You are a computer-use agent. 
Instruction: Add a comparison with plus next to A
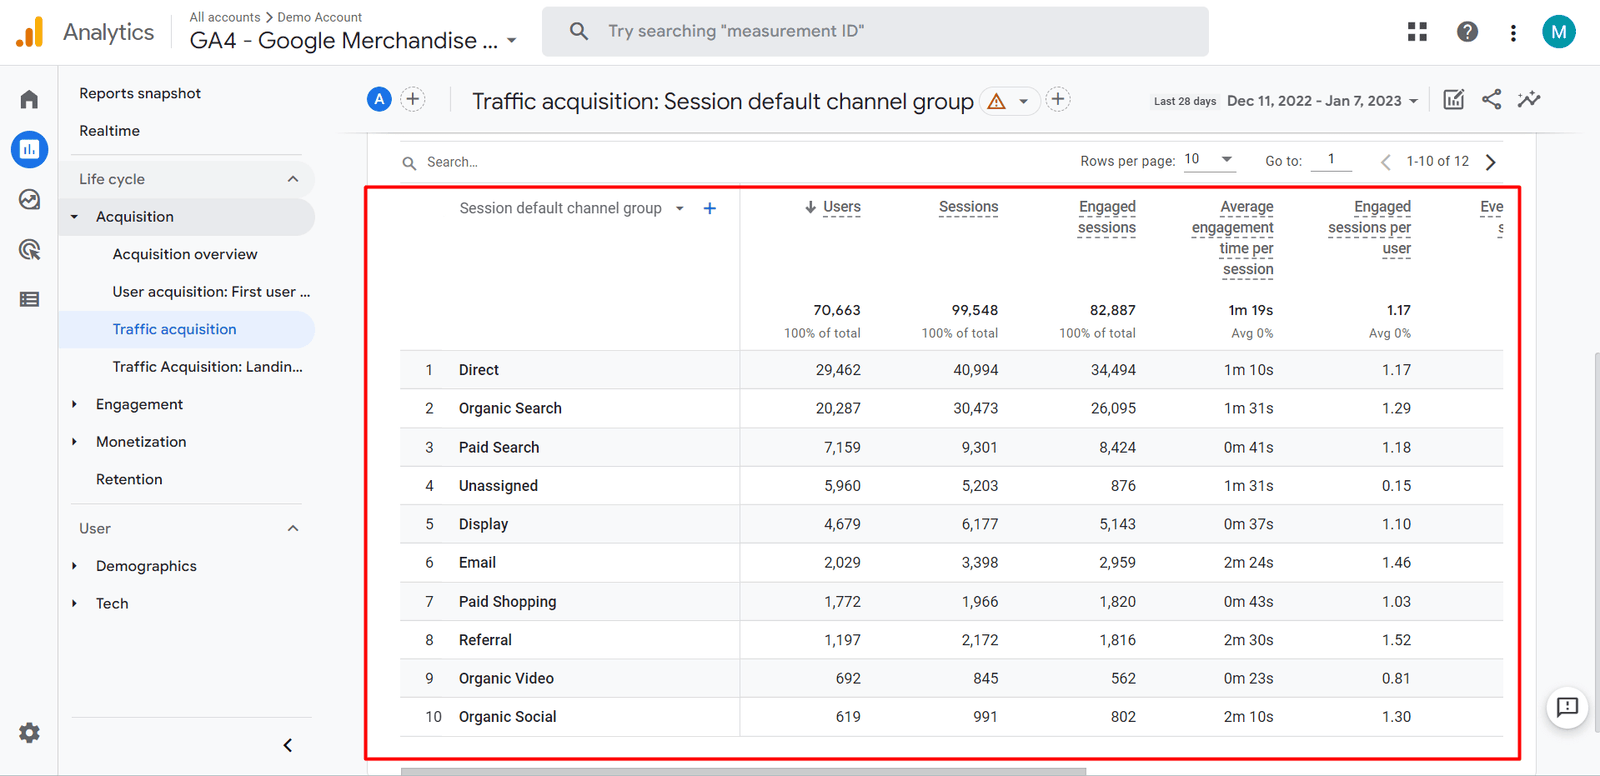(x=413, y=99)
